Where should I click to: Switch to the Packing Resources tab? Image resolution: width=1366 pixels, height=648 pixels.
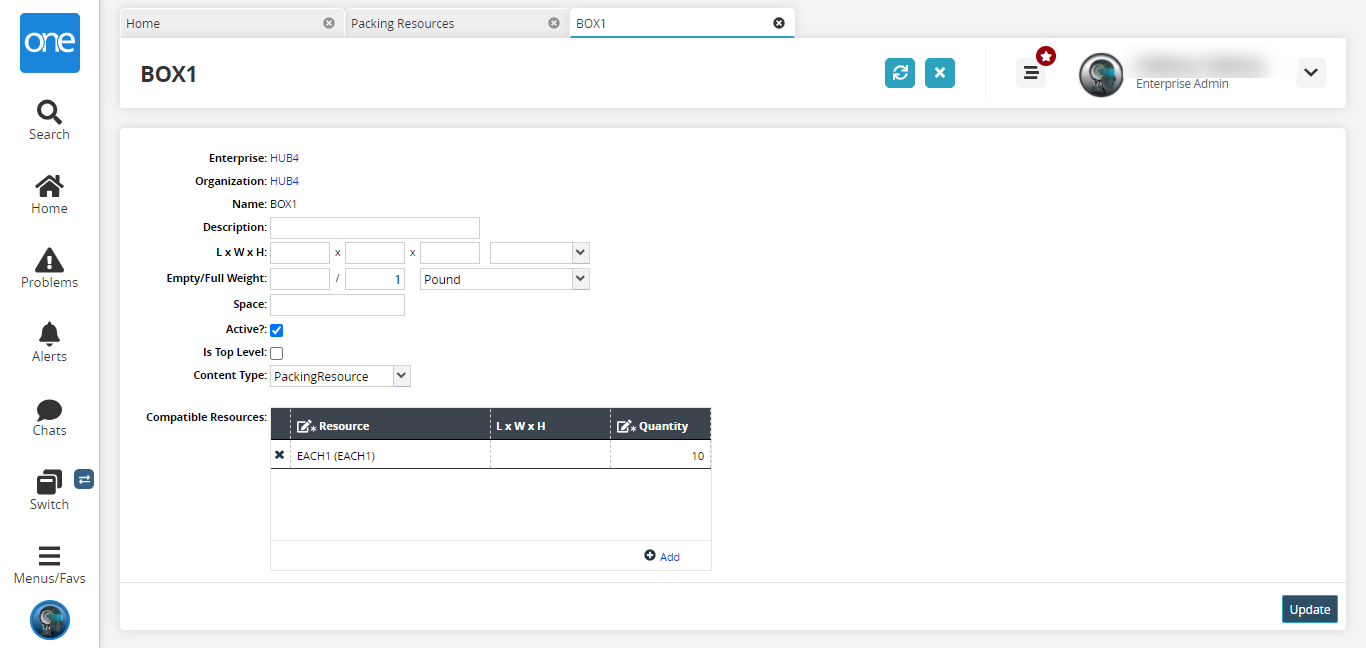456,23
